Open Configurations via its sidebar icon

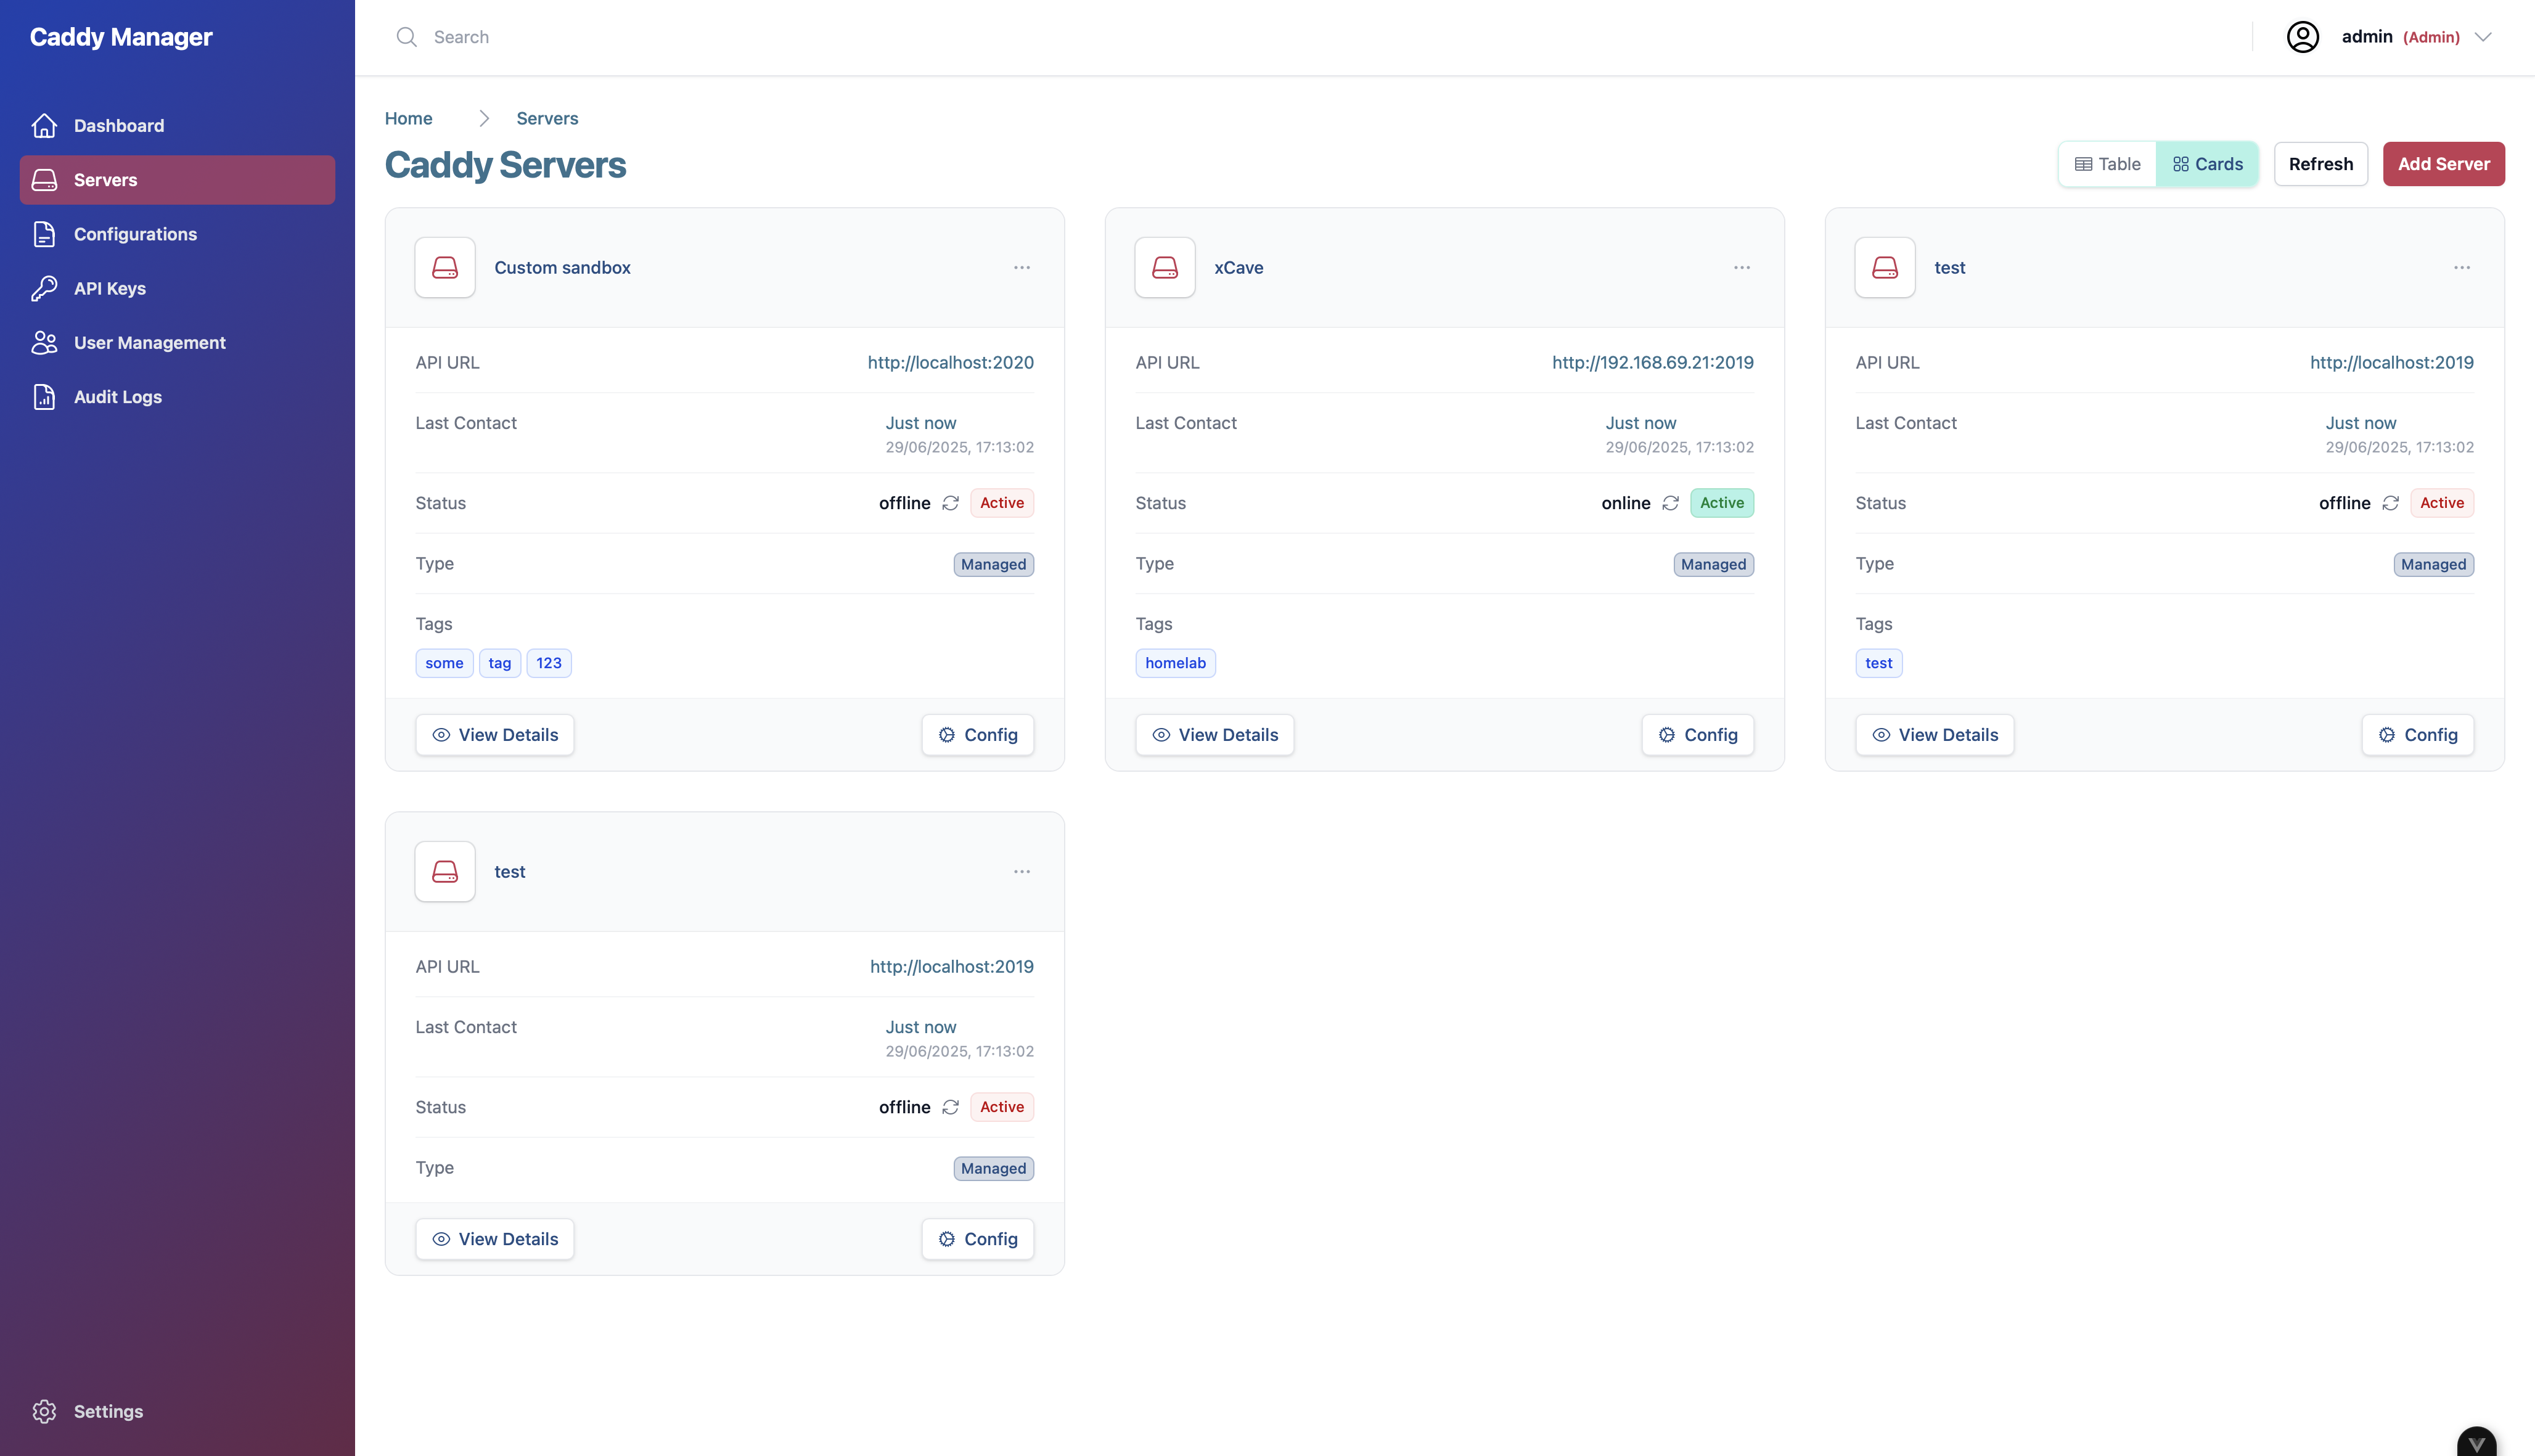pyautogui.click(x=44, y=233)
